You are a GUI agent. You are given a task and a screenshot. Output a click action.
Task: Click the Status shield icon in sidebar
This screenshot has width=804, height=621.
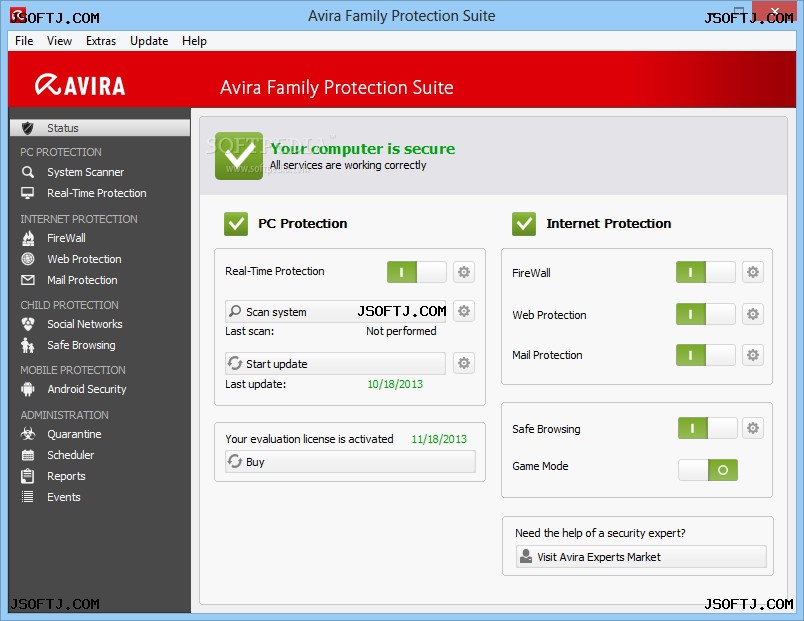click(28, 128)
